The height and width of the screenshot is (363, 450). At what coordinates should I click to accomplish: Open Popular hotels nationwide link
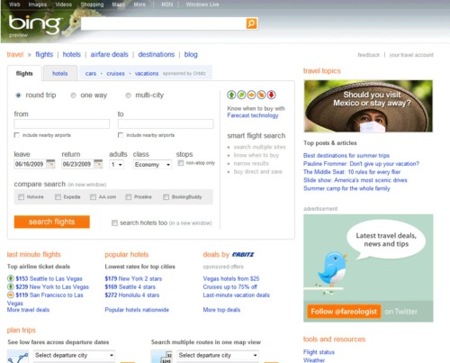click(x=137, y=310)
